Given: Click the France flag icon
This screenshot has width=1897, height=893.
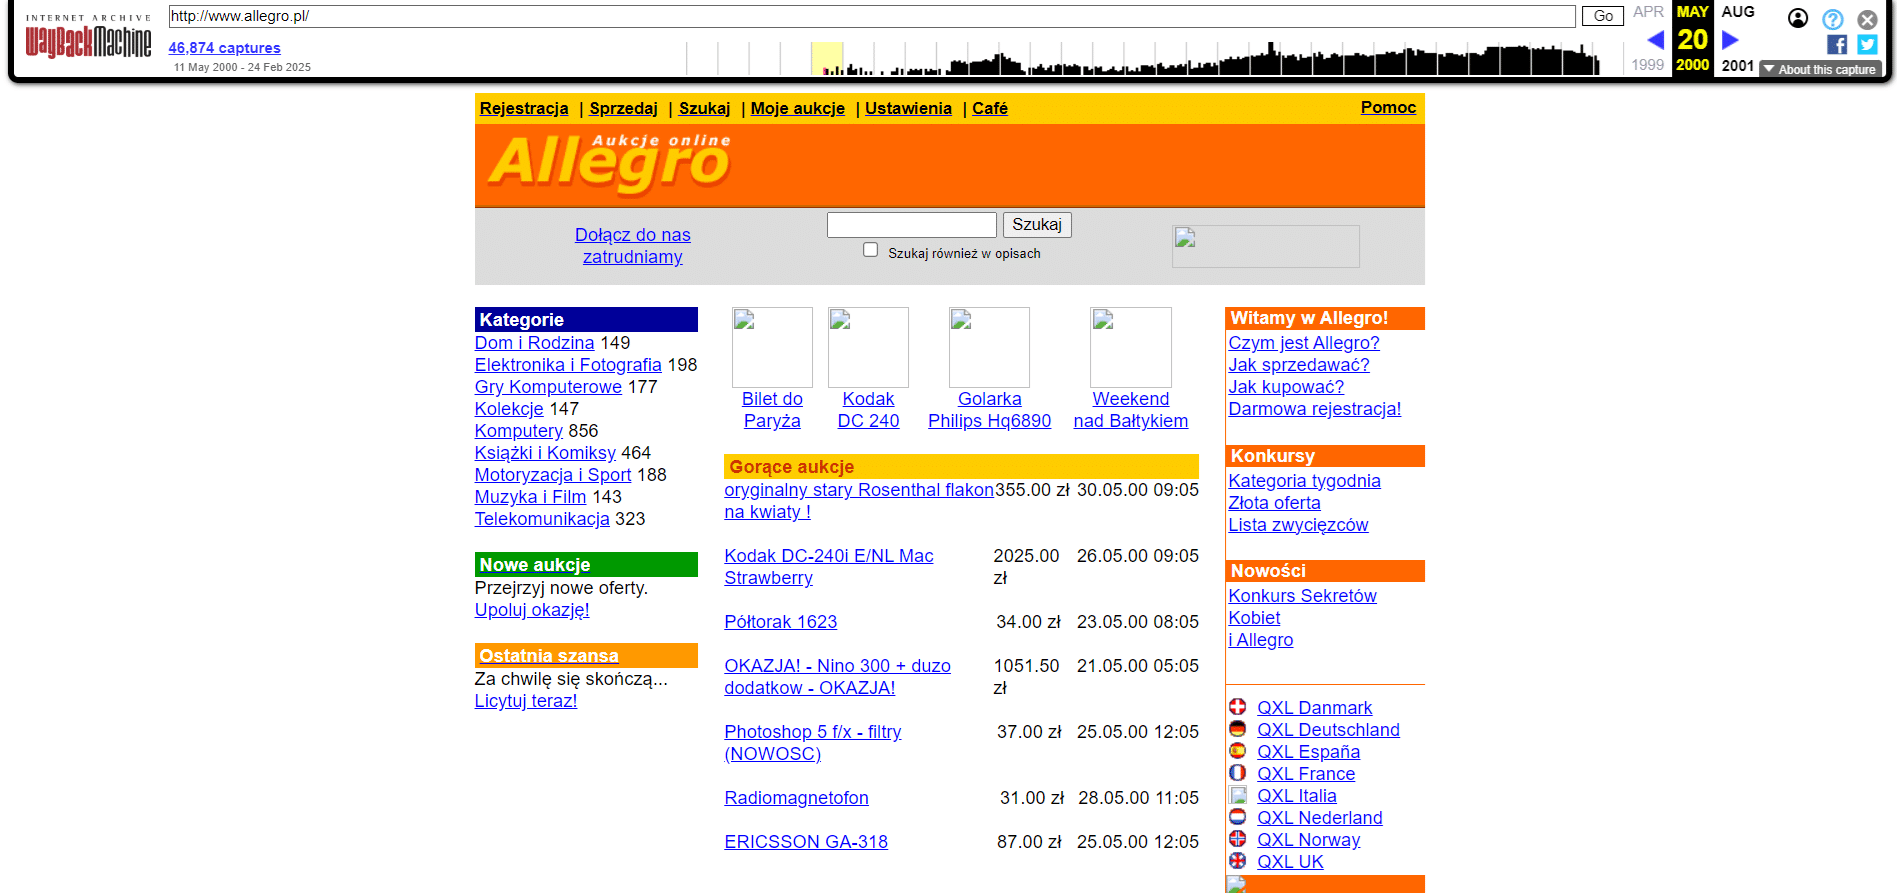Looking at the screenshot, I should [1238, 772].
